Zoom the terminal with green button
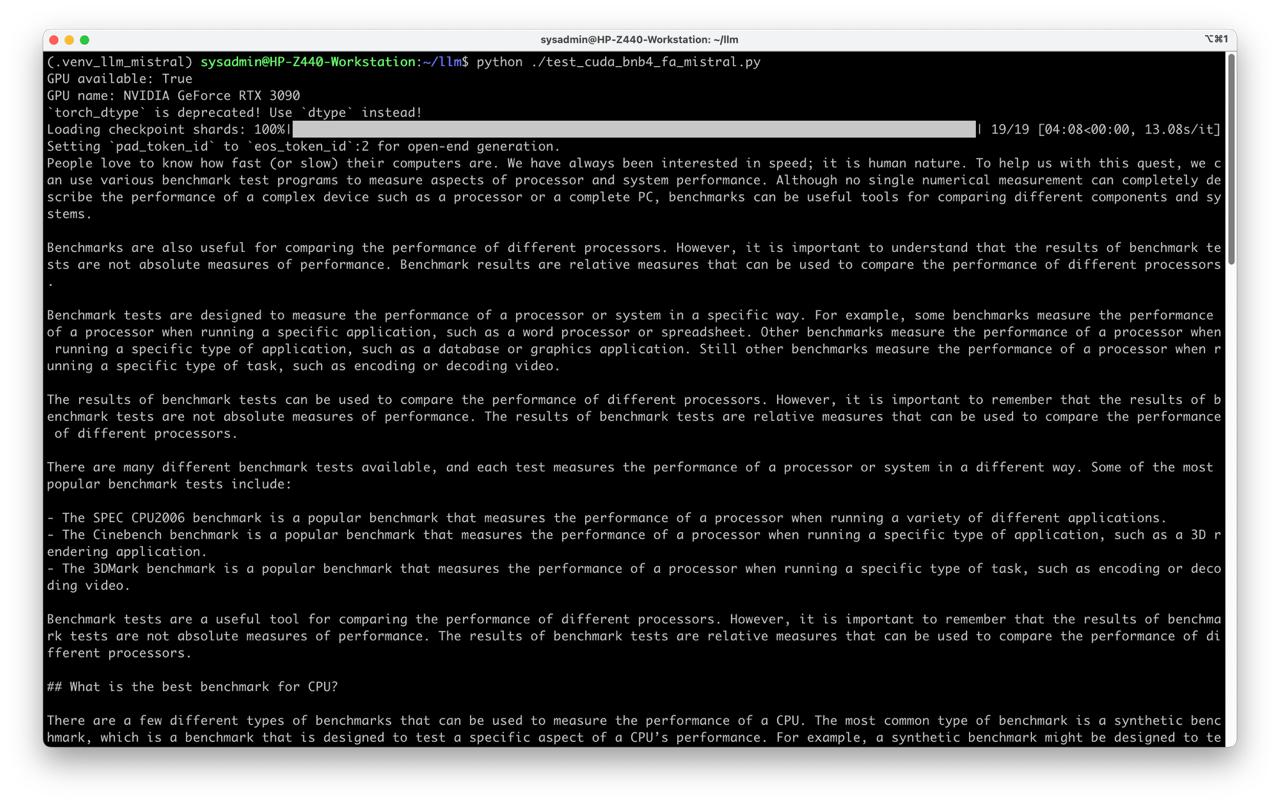This screenshot has width=1280, height=804. 84,40
